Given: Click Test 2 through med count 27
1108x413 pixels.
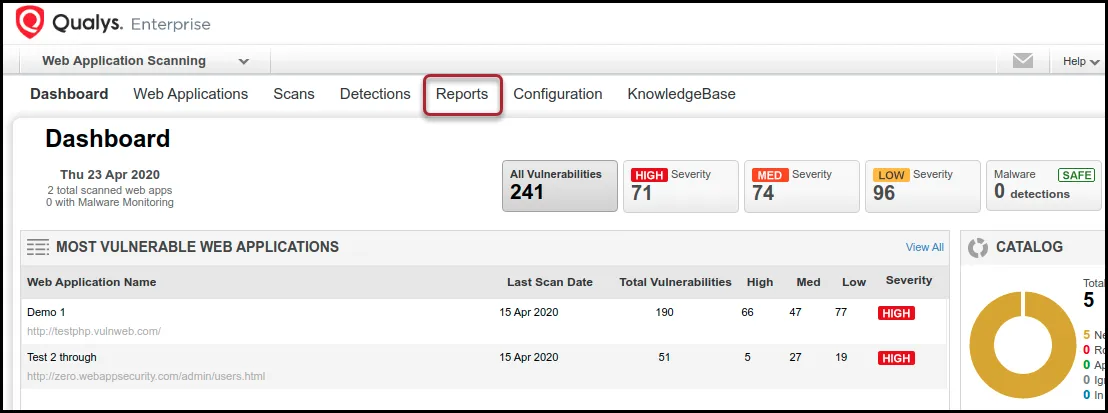Looking at the screenshot, I should (x=796, y=357).
